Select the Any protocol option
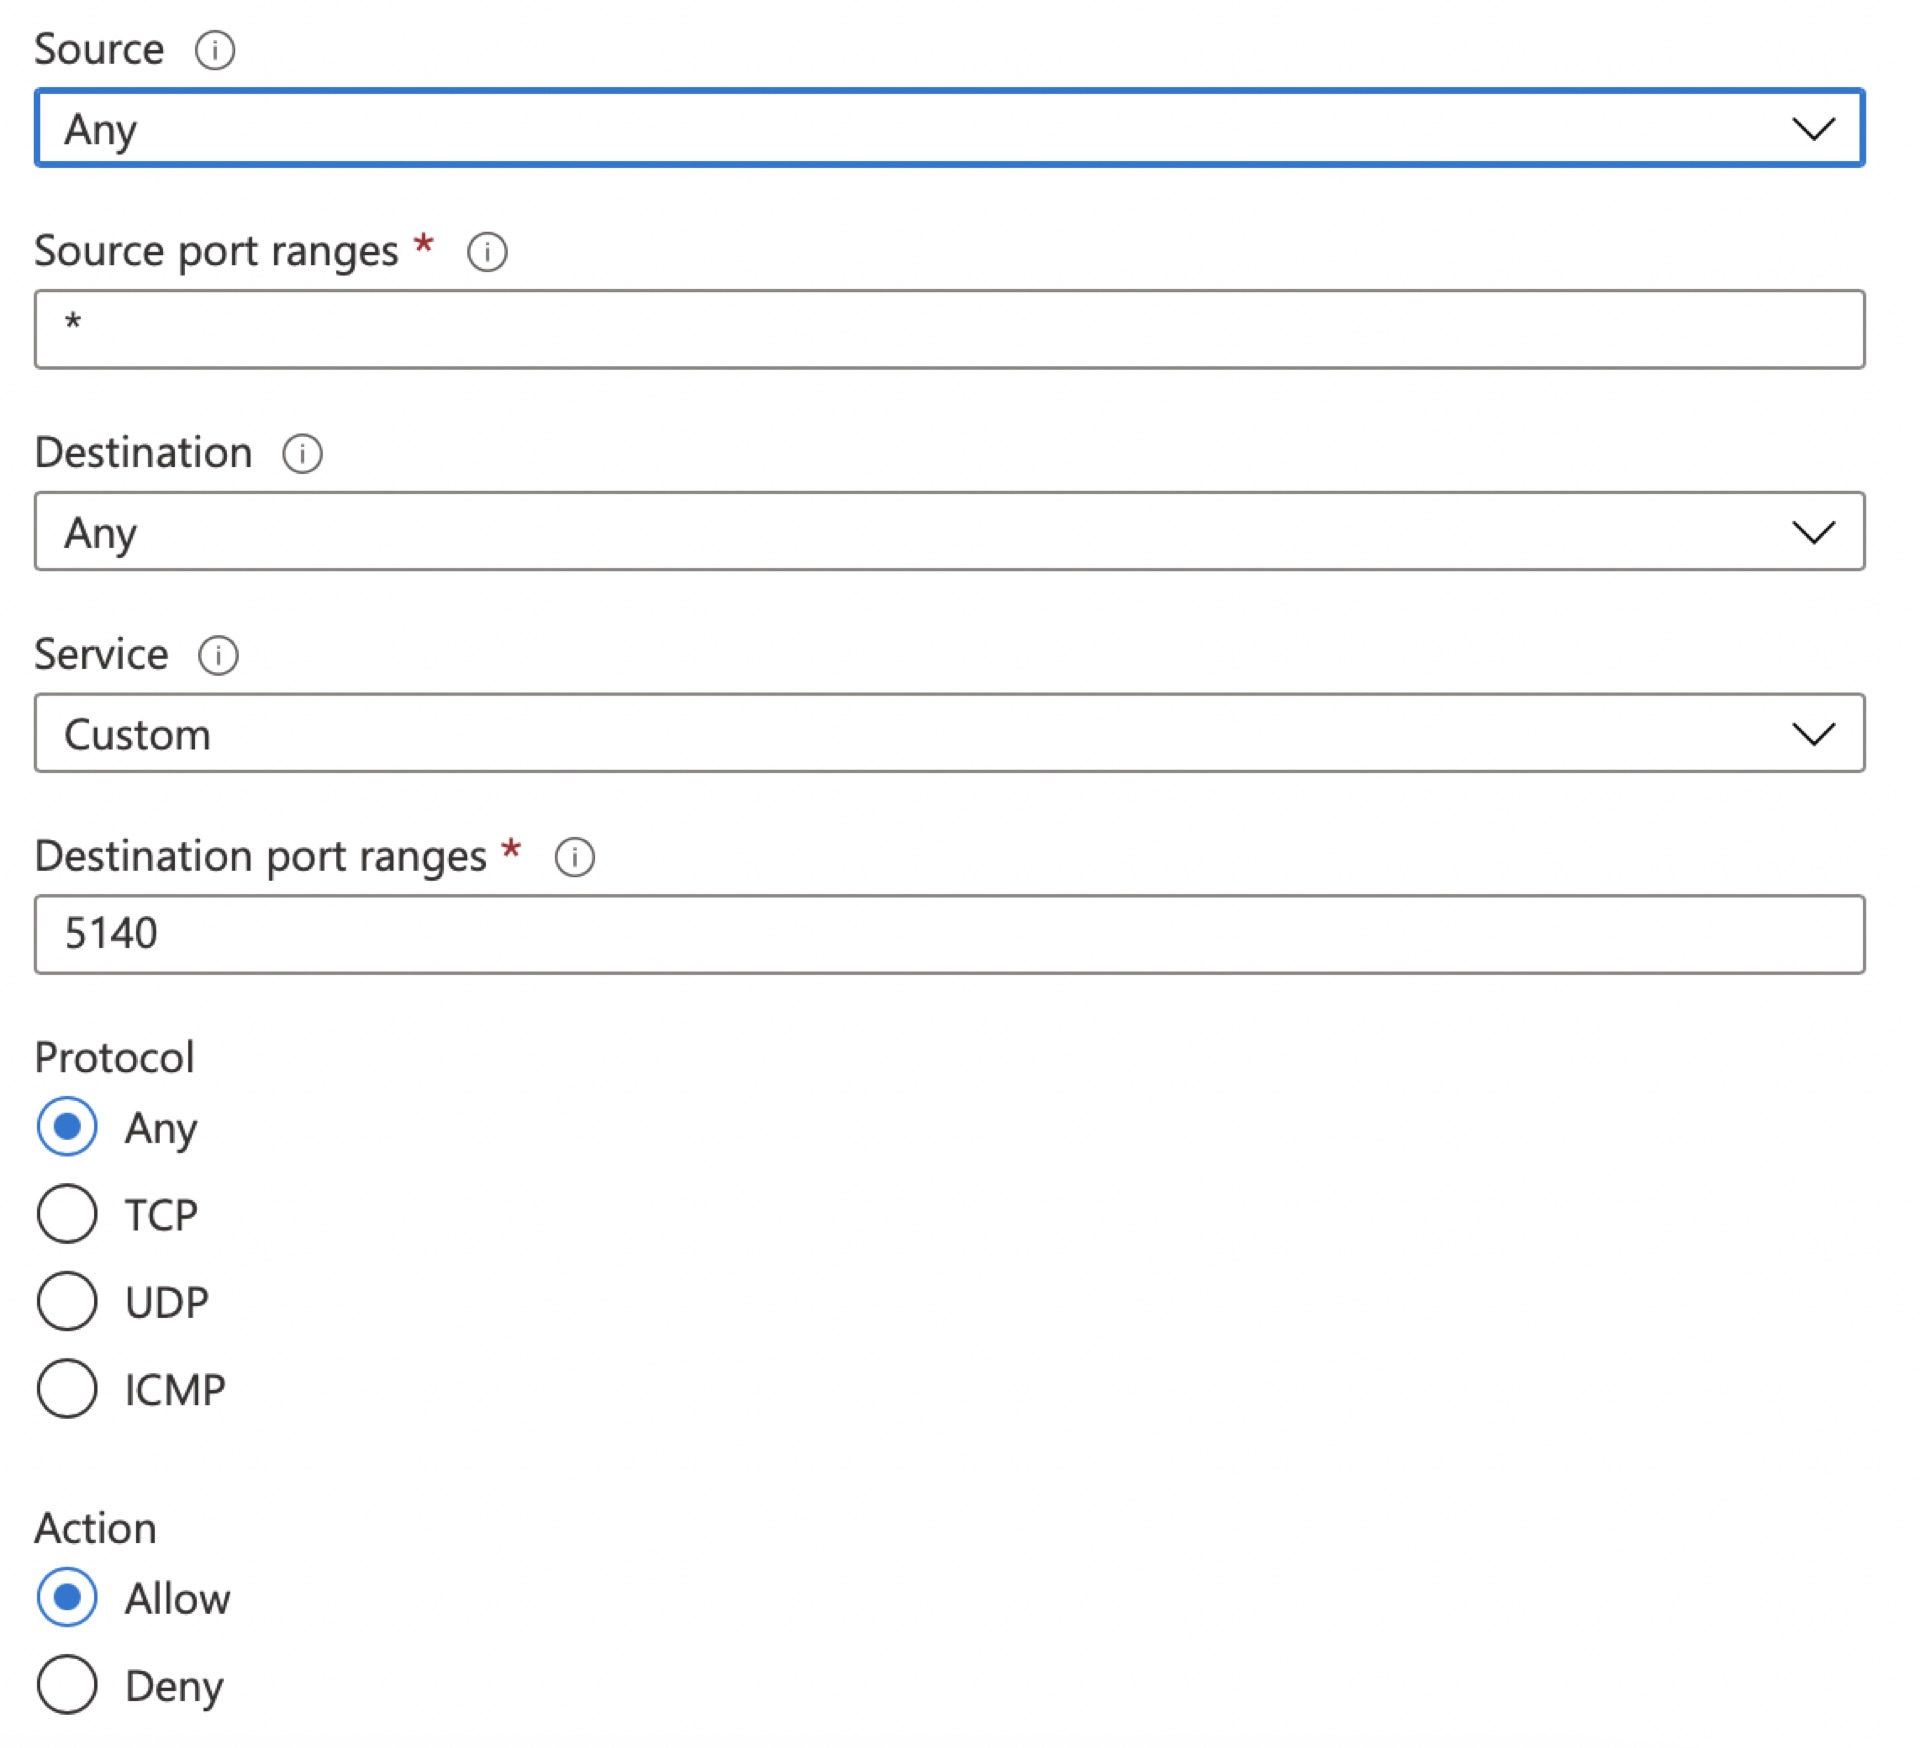The image size is (1920, 1748). click(x=66, y=1127)
